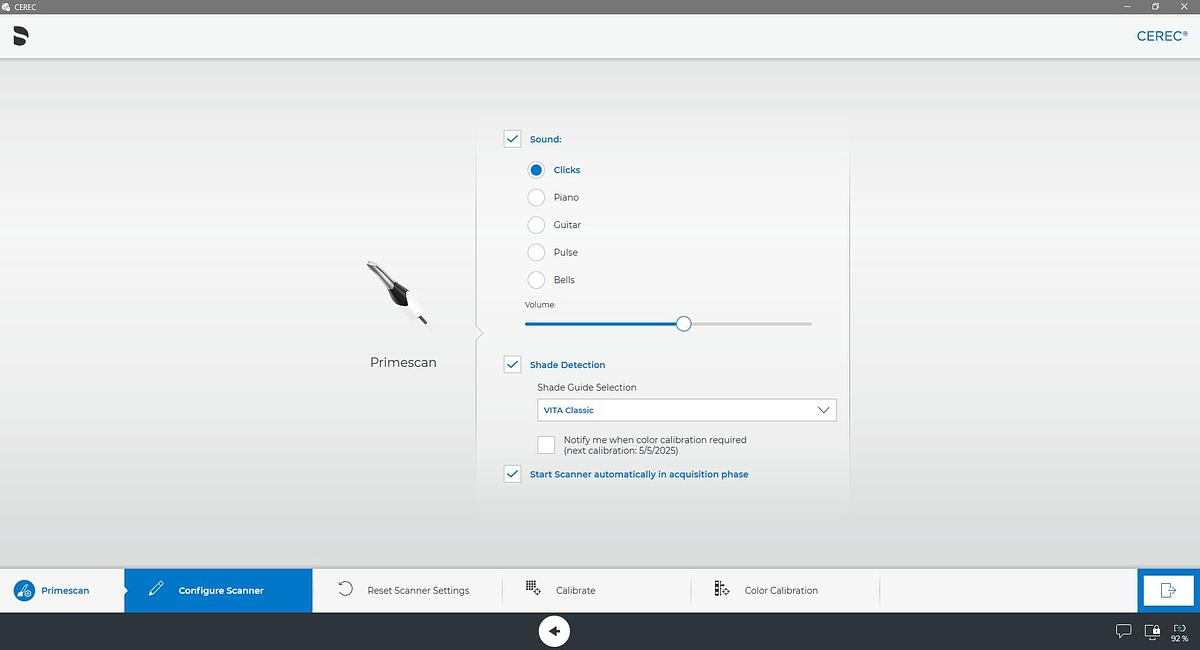The height and width of the screenshot is (650, 1200).
Task: Select the Piano sound option
Action: point(536,197)
